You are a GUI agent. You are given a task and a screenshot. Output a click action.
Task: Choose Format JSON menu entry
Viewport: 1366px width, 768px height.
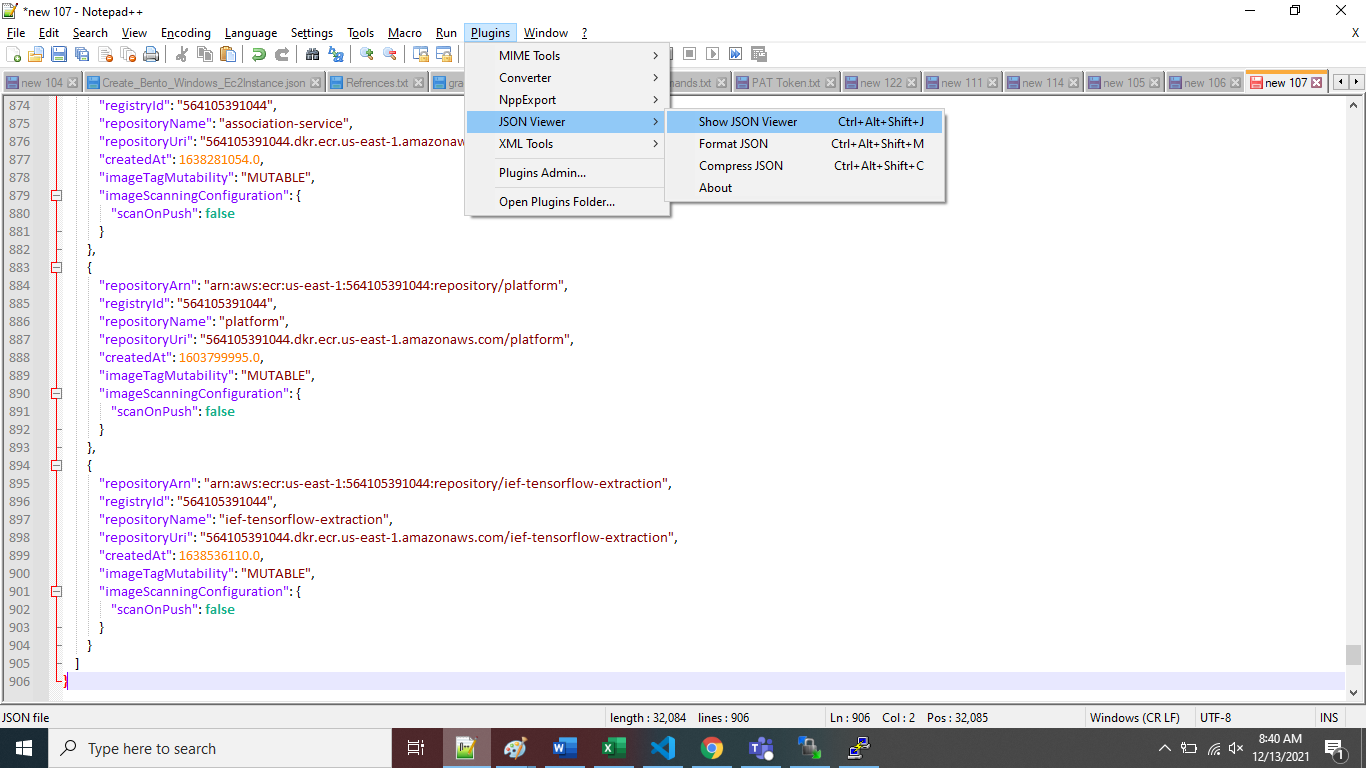[805, 144]
